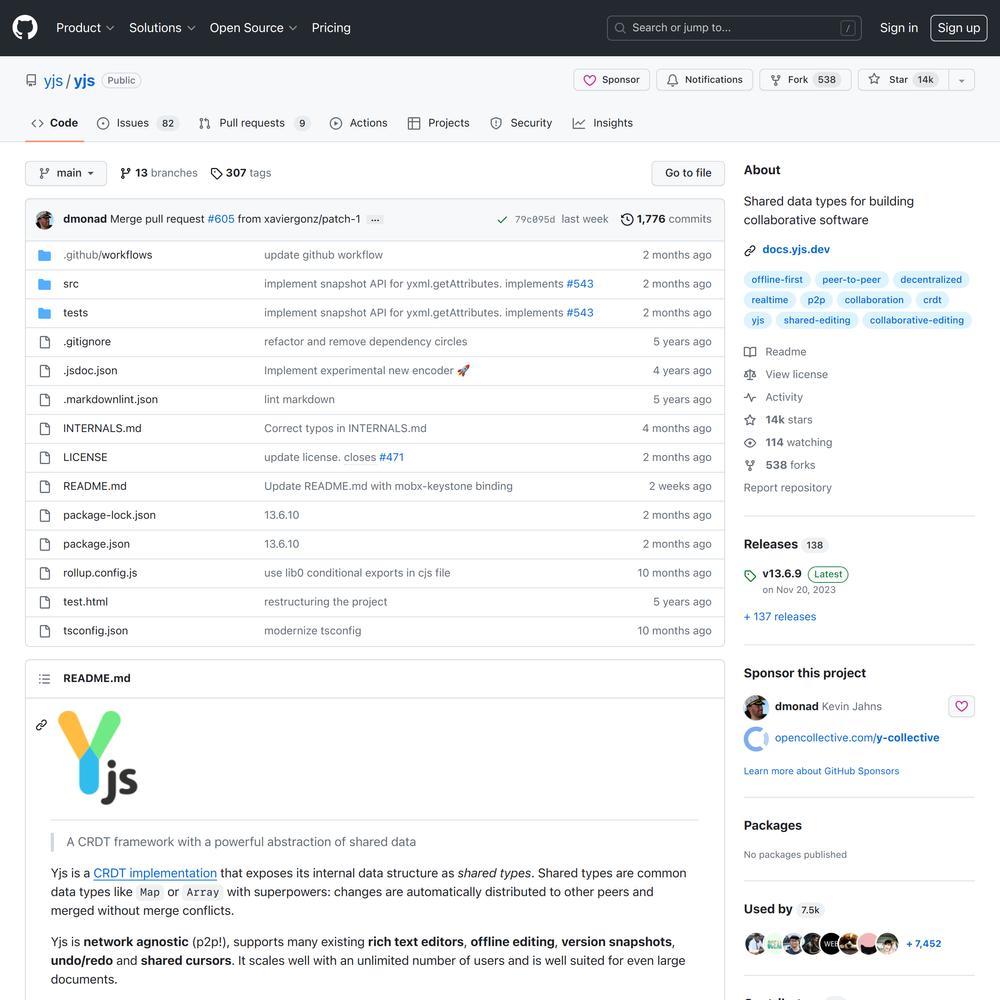Open the Activity pulse icon

(x=750, y=397)
